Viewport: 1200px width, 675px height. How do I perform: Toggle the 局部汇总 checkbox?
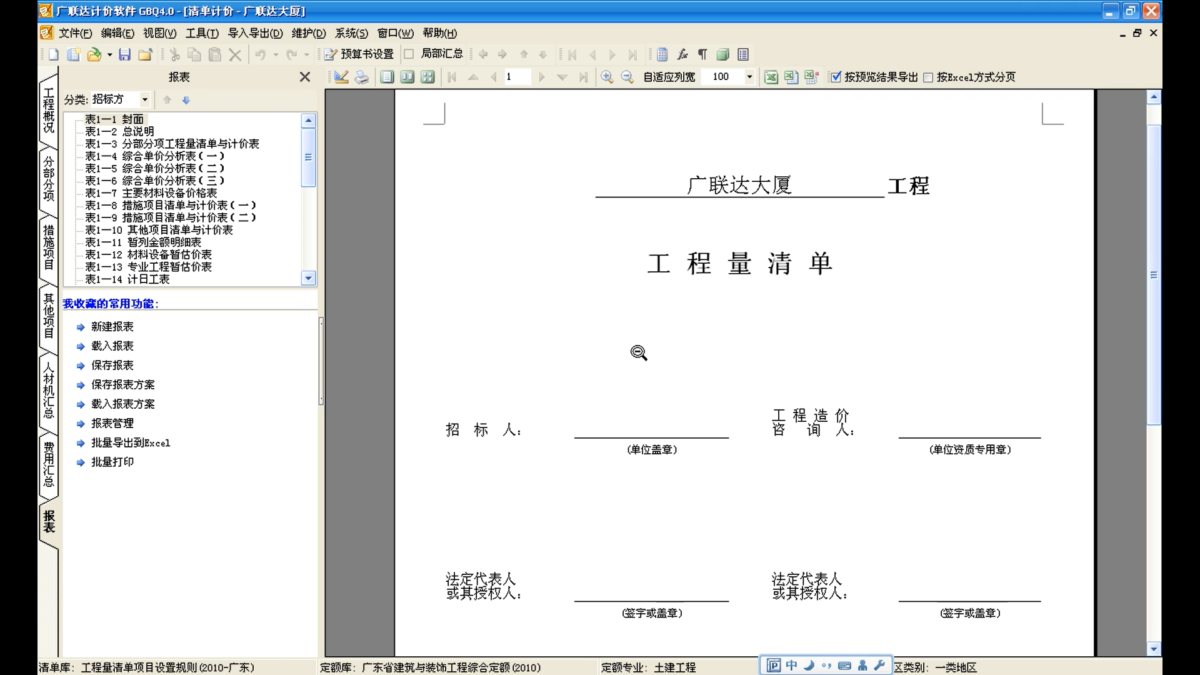[409, 55]
